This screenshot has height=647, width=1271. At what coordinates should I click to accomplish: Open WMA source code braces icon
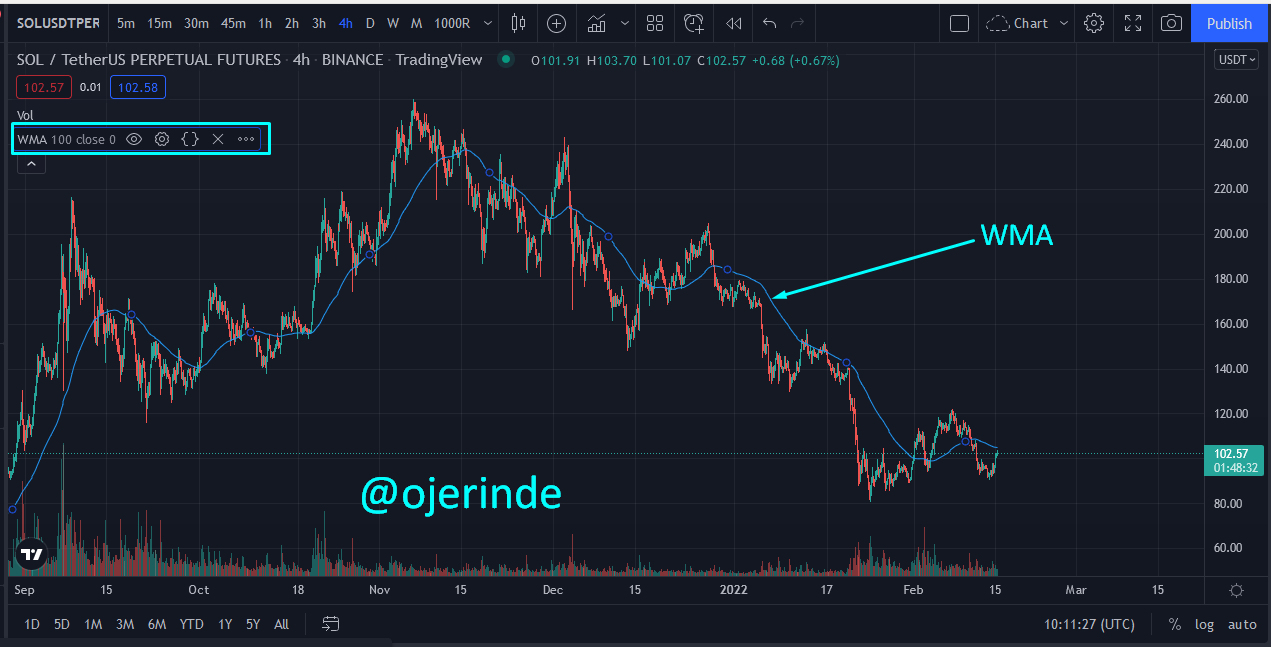click(190, 139)
